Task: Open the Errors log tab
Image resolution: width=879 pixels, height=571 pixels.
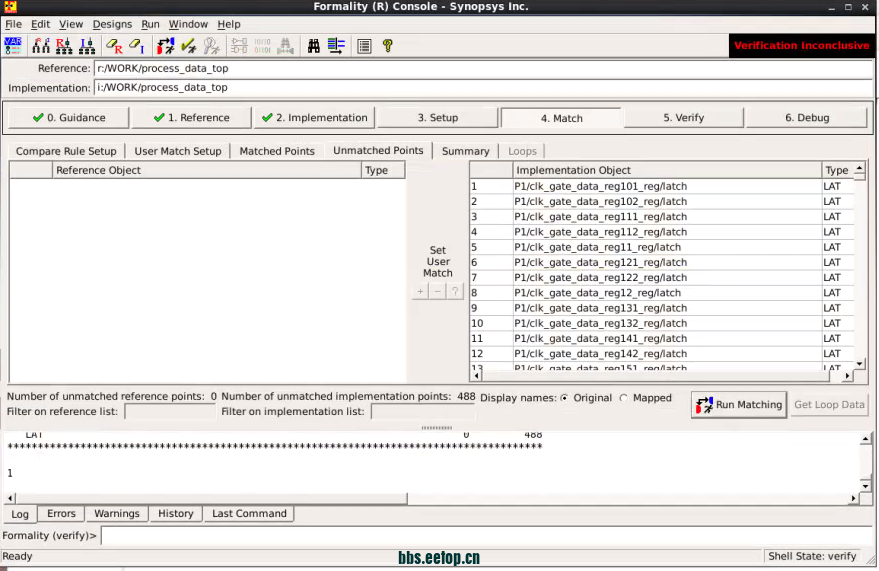Action: coord(61,514)
